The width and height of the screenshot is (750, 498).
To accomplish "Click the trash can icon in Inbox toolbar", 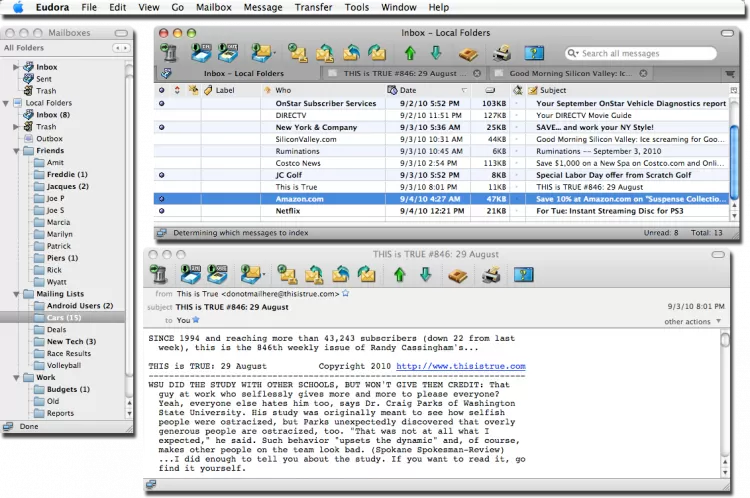I will 170,53.
